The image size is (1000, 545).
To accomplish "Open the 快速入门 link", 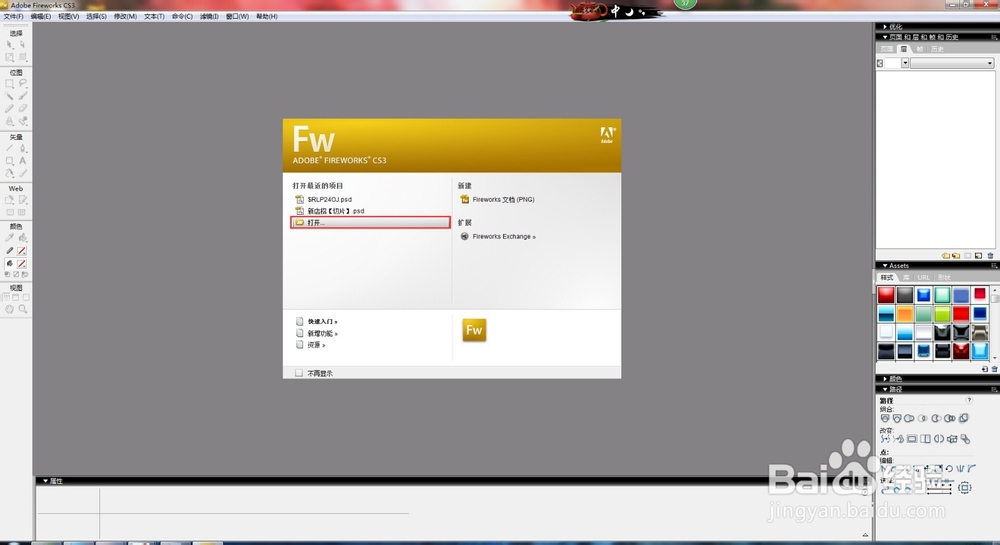I will point(322,321).
